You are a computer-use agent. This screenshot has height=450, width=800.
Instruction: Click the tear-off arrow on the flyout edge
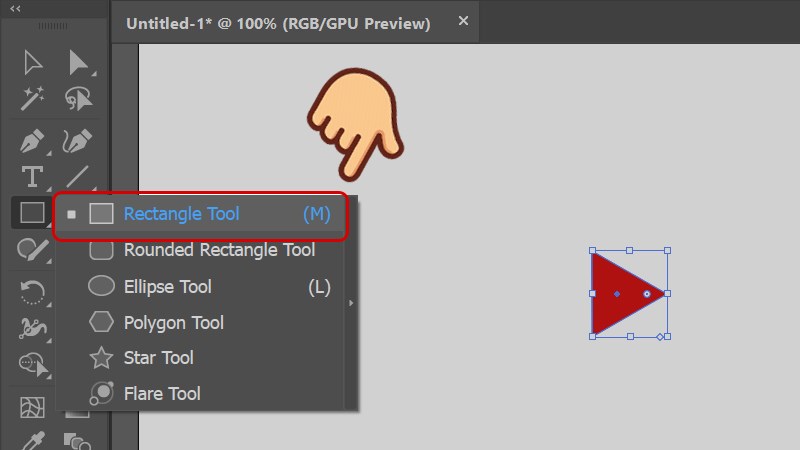tap(351, 302)
